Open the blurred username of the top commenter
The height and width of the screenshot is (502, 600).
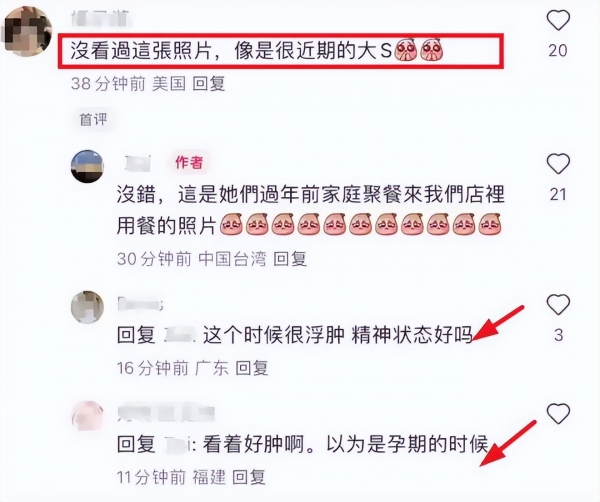pyautogui.click(x=100, y=18)
